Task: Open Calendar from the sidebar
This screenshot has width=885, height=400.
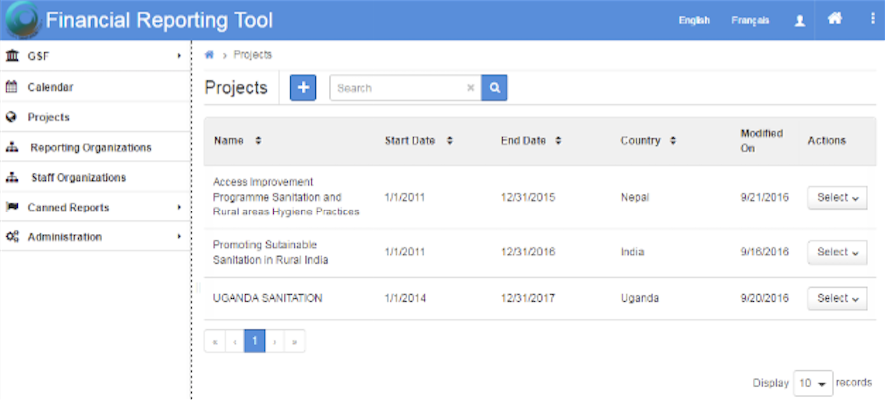Action: pos(50,87)
